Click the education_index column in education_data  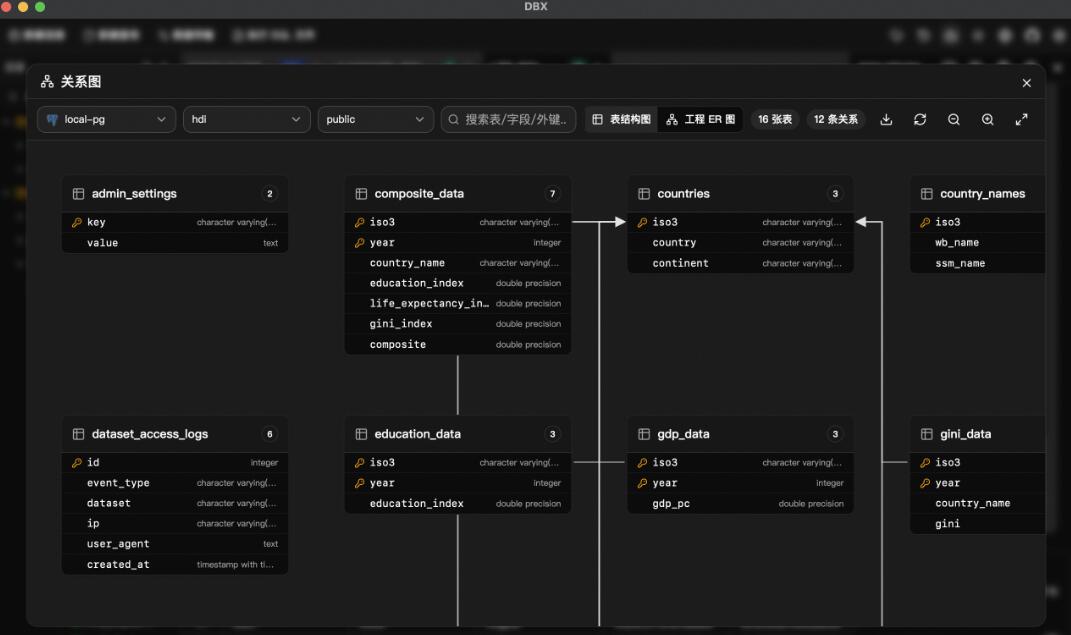(x=458, y=504)
